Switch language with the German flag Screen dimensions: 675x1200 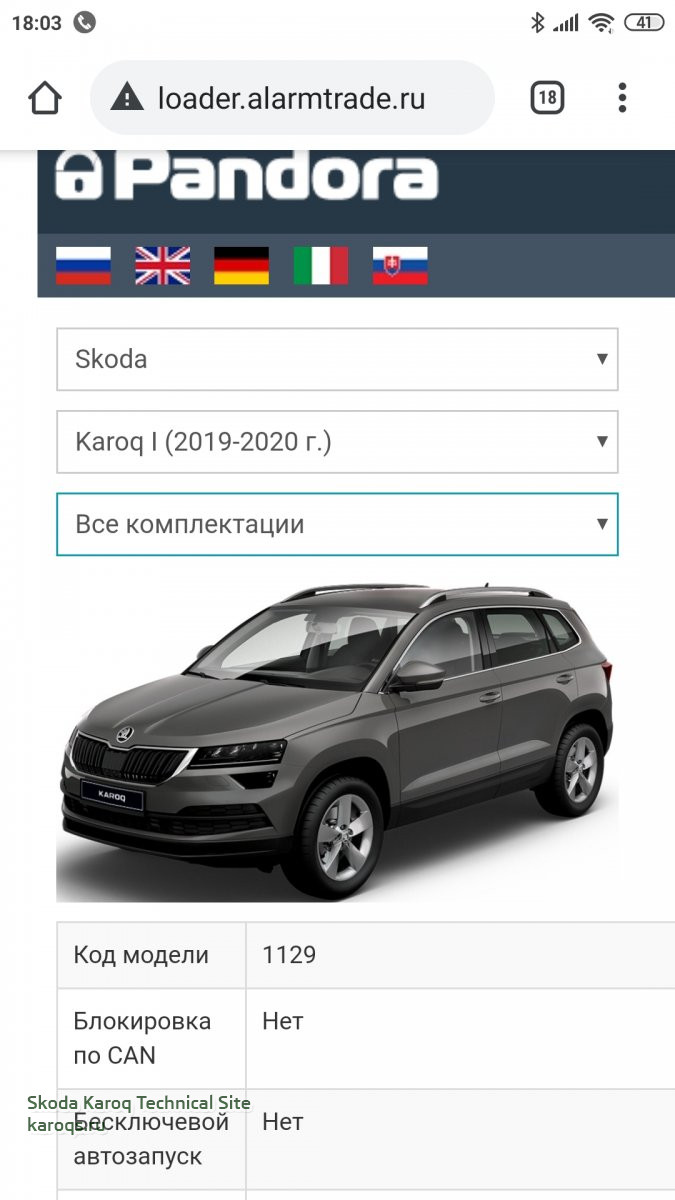click(x=241, y=266)
